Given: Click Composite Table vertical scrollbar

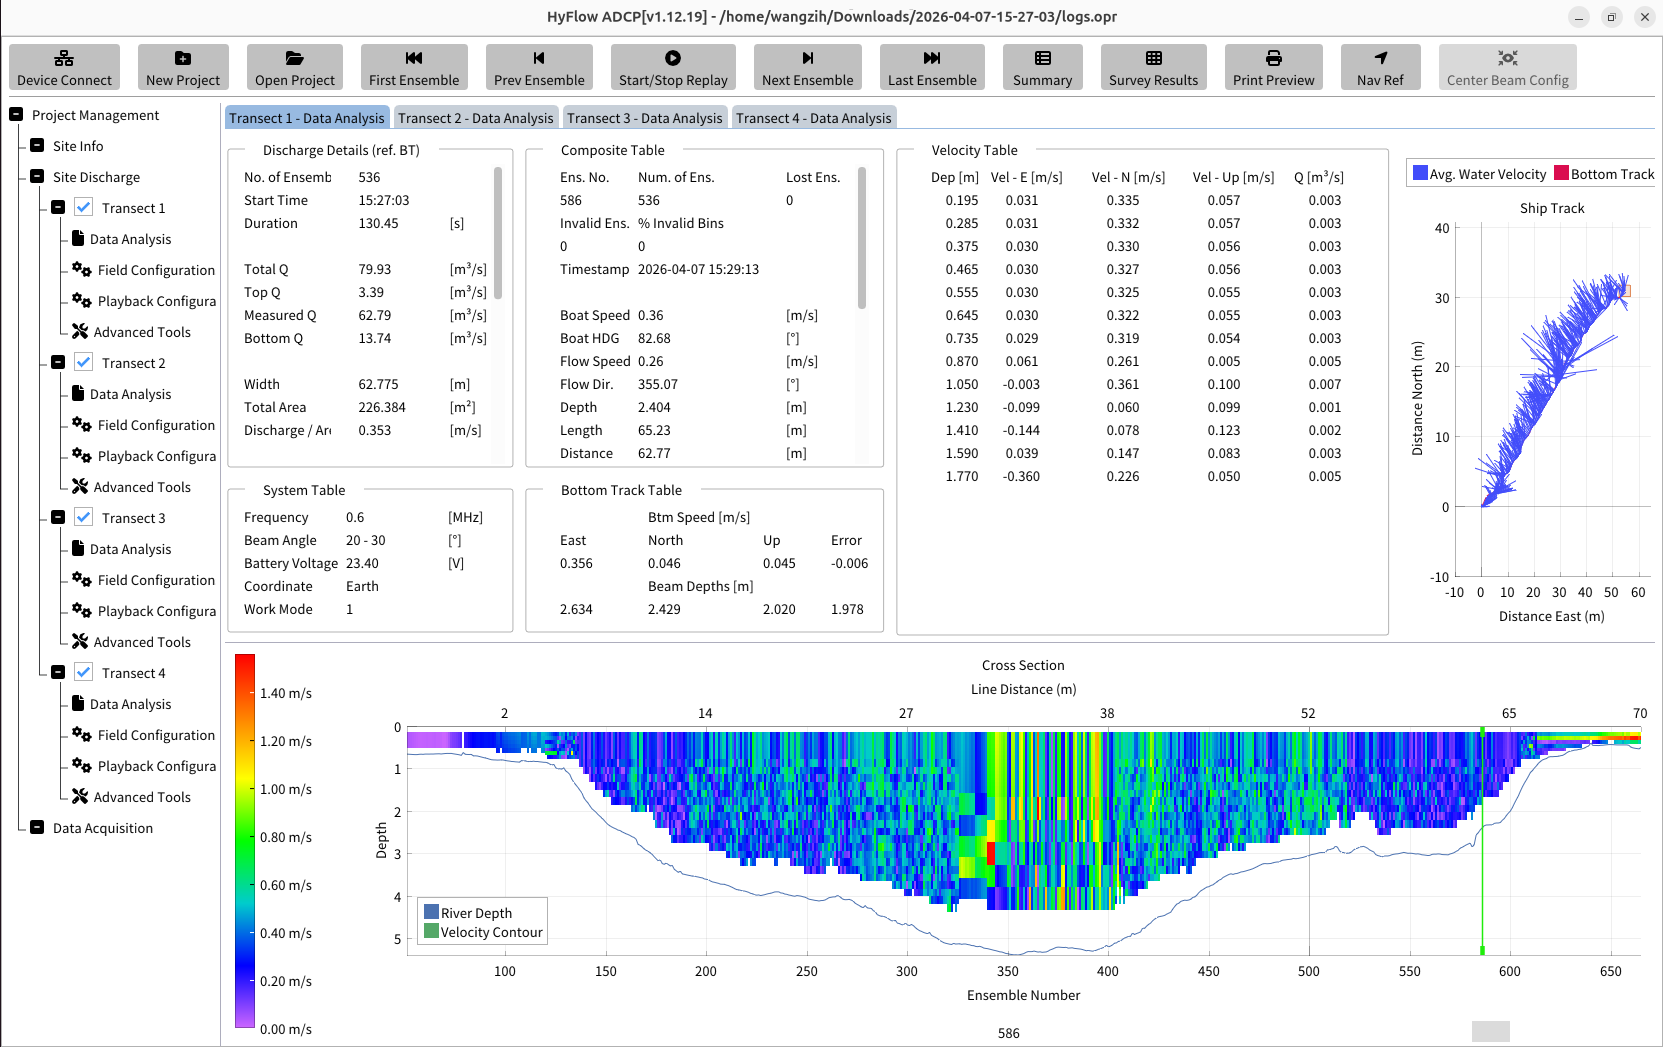Looking at the screenshot, I should coord(862,238).
